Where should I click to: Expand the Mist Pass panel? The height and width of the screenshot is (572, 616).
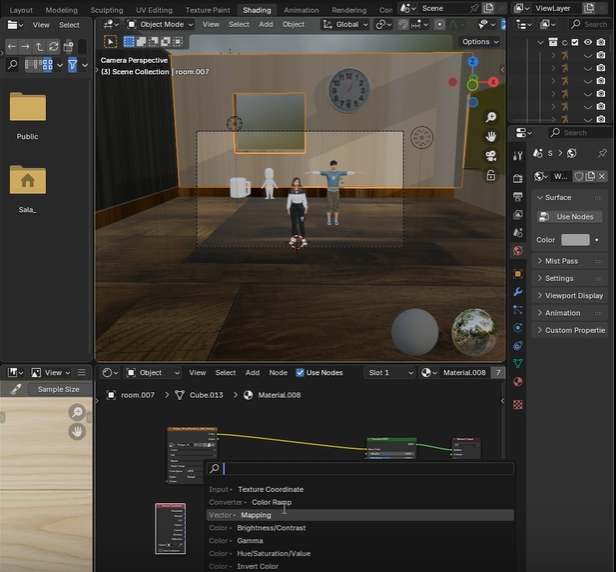tap(560, 261)
